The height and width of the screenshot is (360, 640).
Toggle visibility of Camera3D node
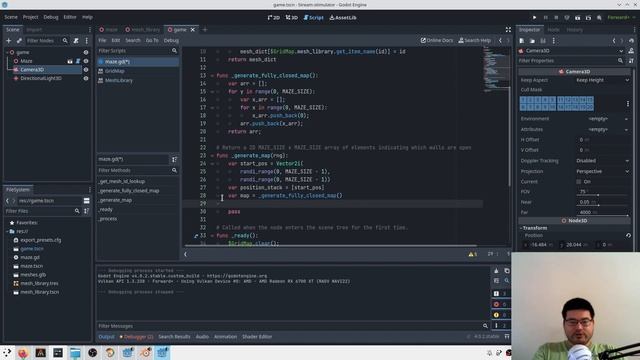[86, 70]
